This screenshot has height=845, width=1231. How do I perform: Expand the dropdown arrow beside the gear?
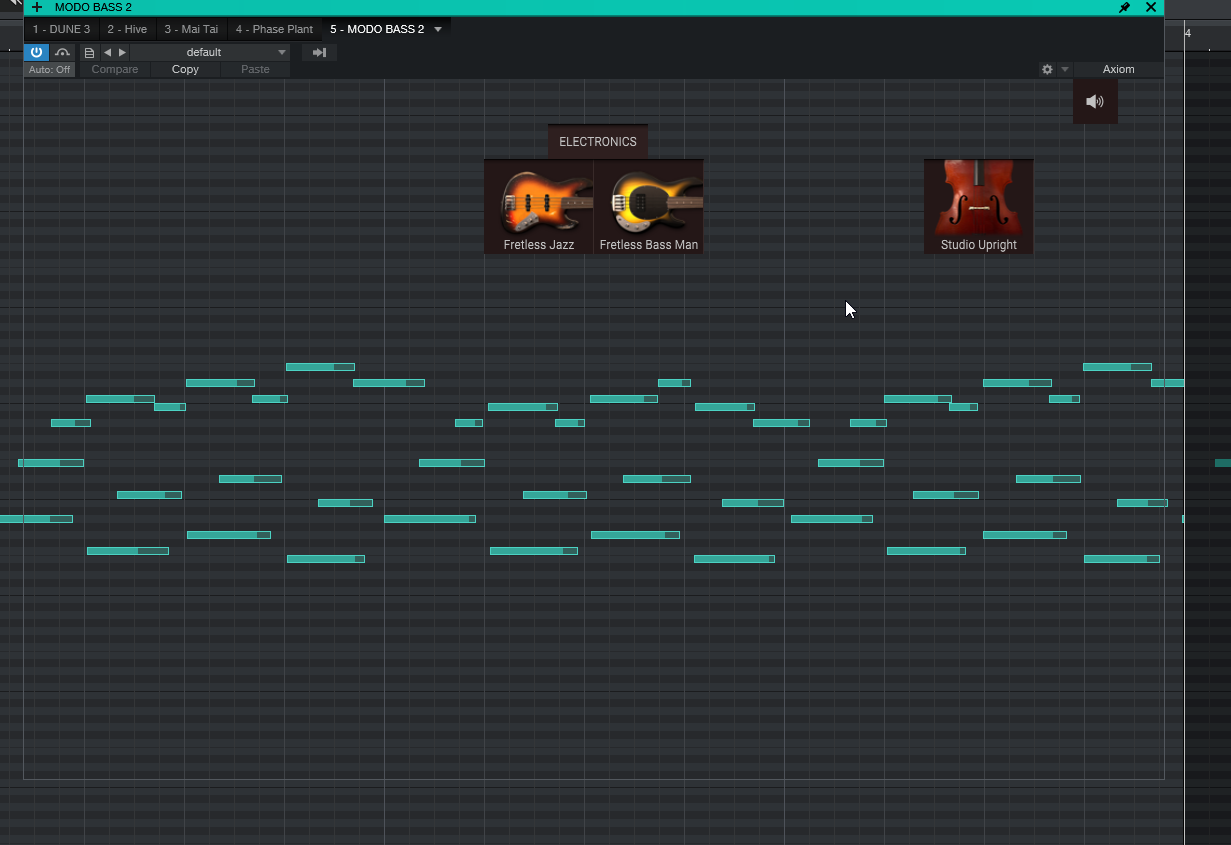1065,70
